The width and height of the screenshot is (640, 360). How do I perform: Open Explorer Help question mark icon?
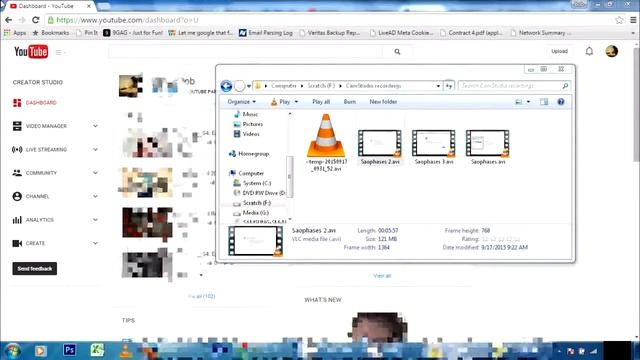(561, 102)
